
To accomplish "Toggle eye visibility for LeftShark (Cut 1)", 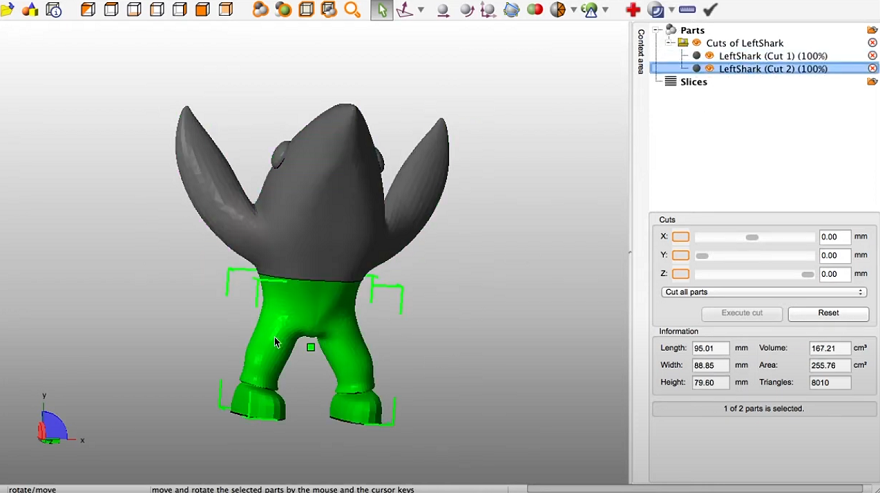I will [709, 56].
